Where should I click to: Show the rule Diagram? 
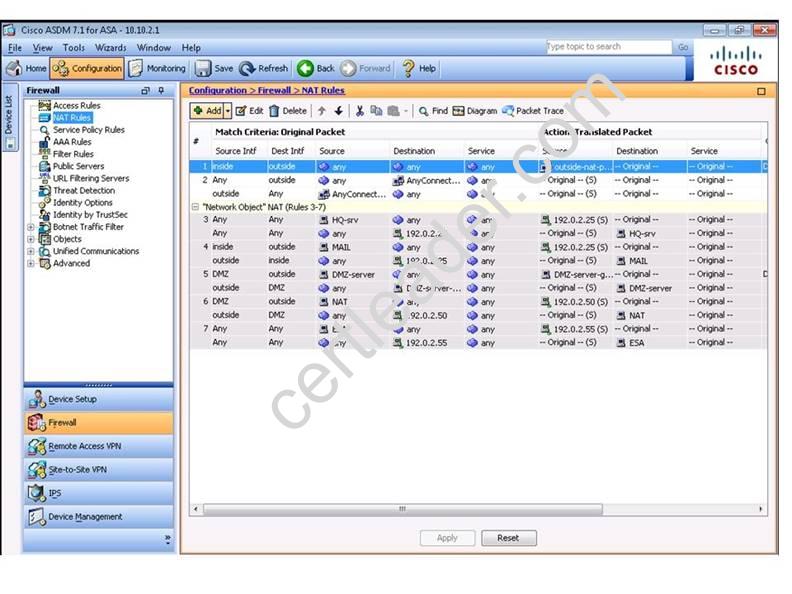point(475,111)
